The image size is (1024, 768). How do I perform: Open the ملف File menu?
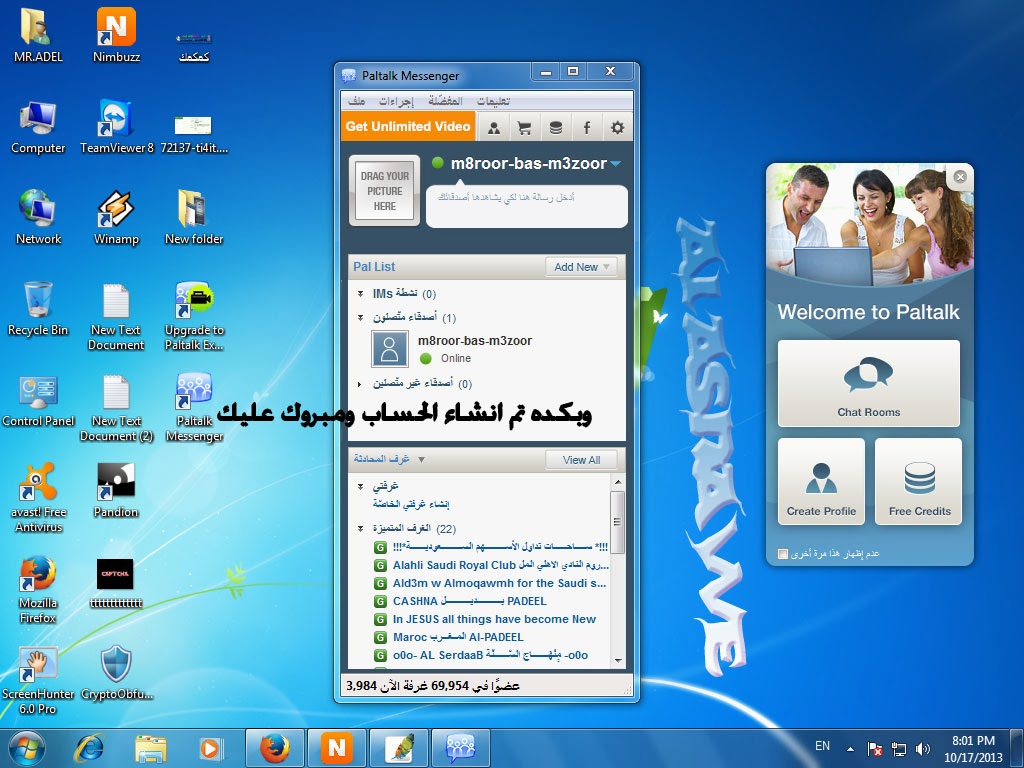(356, 101)
